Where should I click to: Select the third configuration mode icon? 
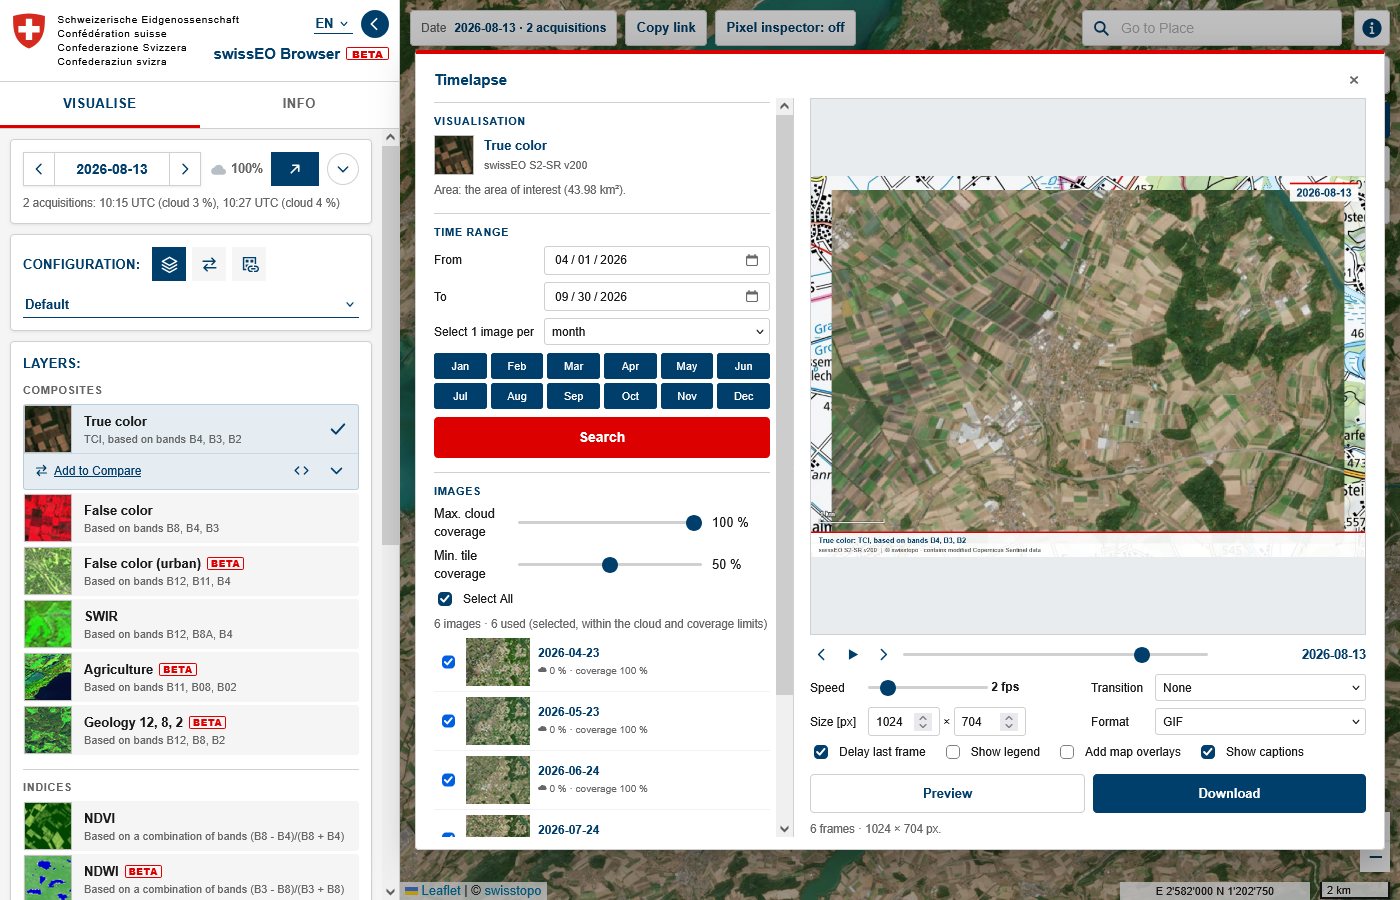[250, 264]
